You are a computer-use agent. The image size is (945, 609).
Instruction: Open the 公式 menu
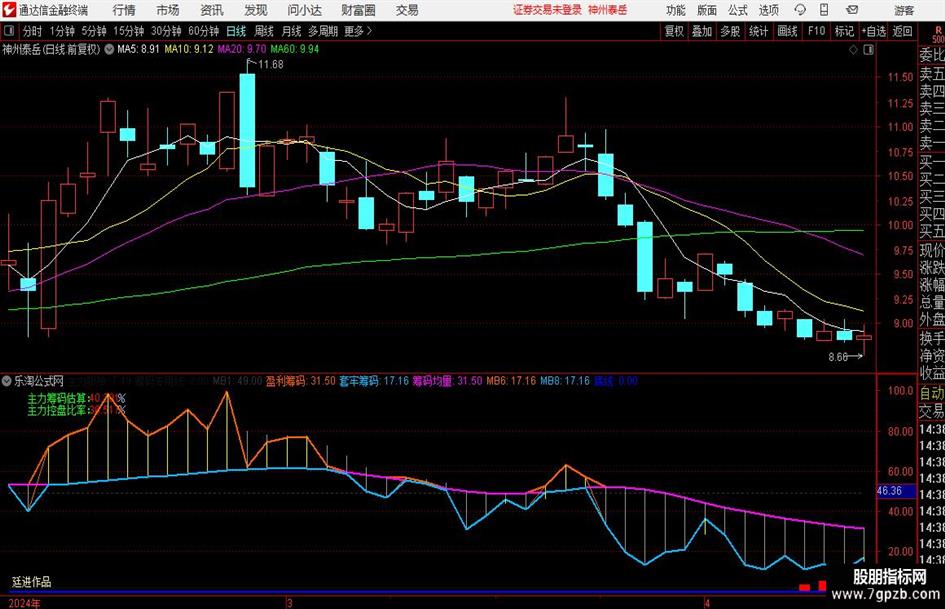tap(738, 10)
